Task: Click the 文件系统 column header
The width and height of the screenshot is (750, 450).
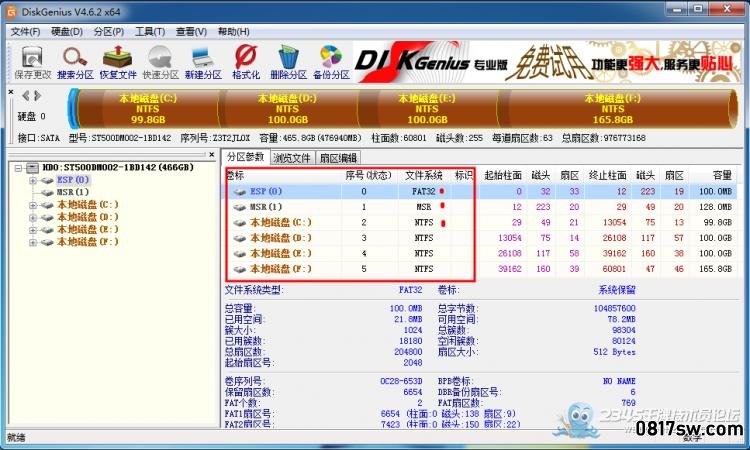Action: [424, 176]
